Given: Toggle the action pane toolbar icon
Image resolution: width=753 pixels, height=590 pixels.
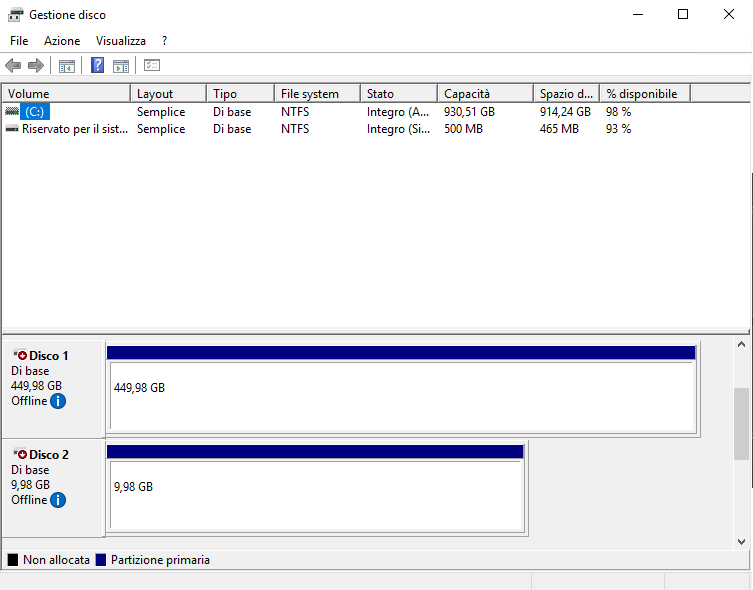Looking at the screenshot, I should (x=121, y=66).
